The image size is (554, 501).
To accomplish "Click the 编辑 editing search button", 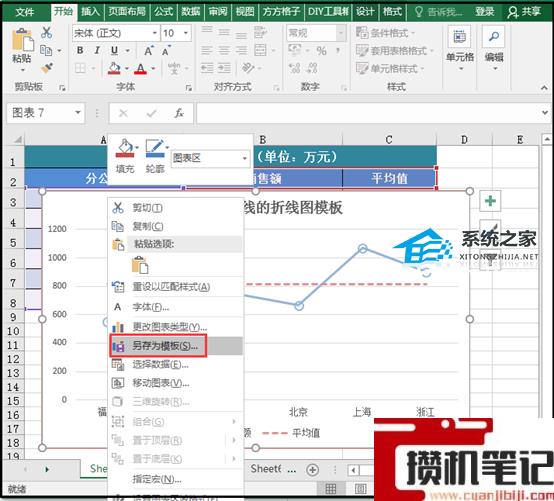I will (494, 48).
